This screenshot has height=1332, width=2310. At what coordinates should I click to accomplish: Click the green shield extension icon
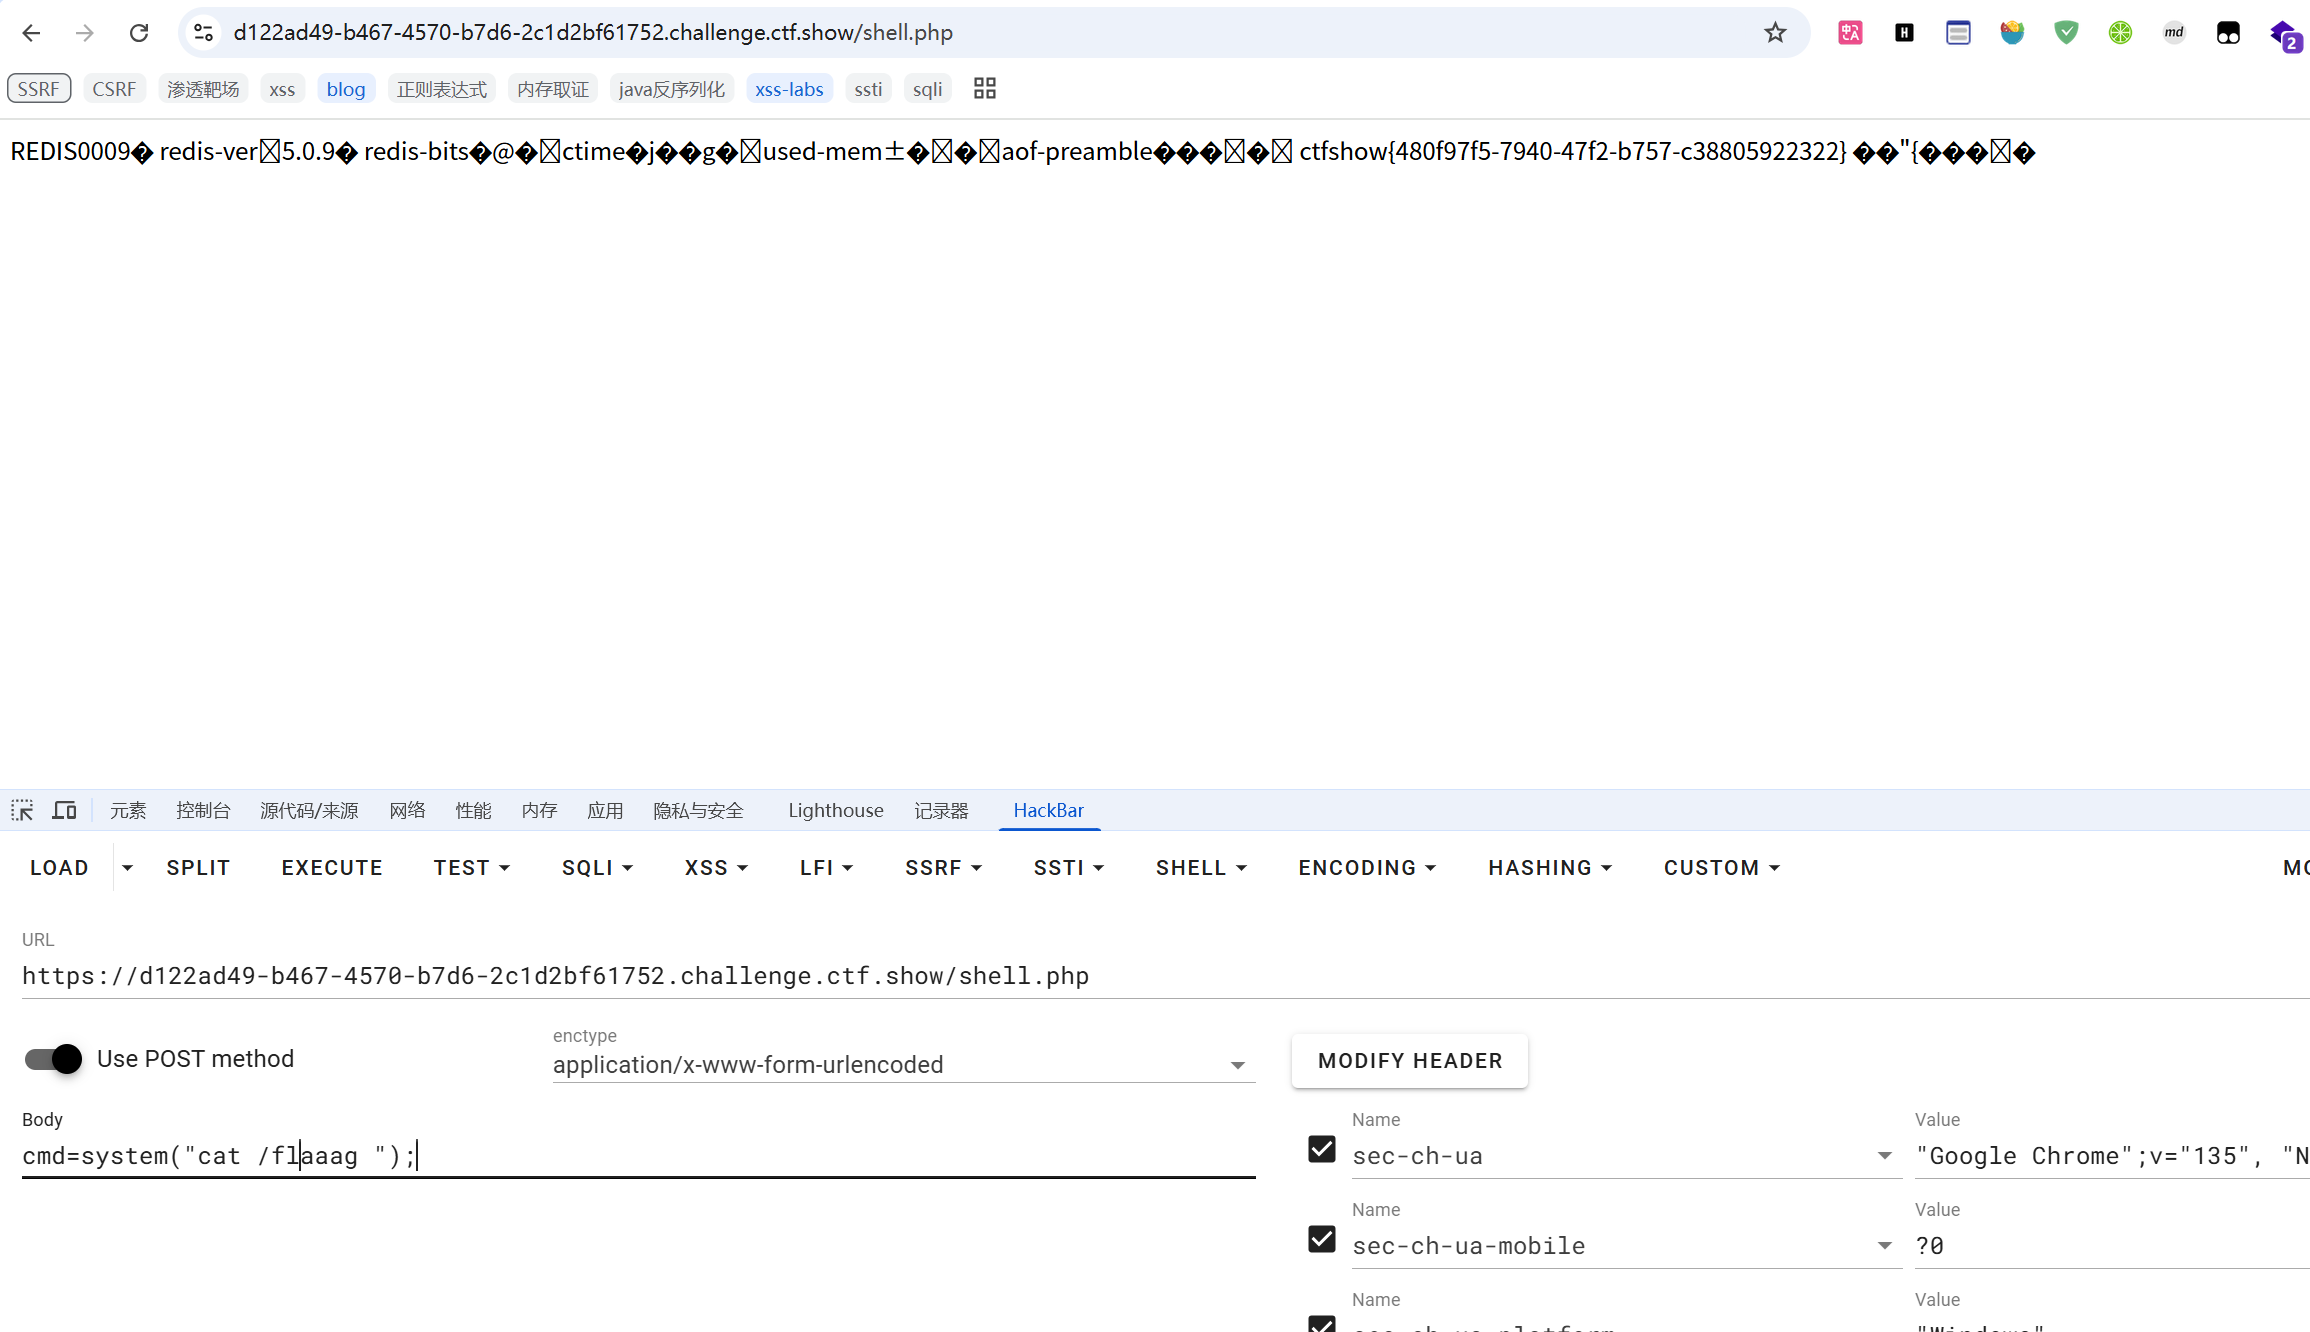point(2066,33)
